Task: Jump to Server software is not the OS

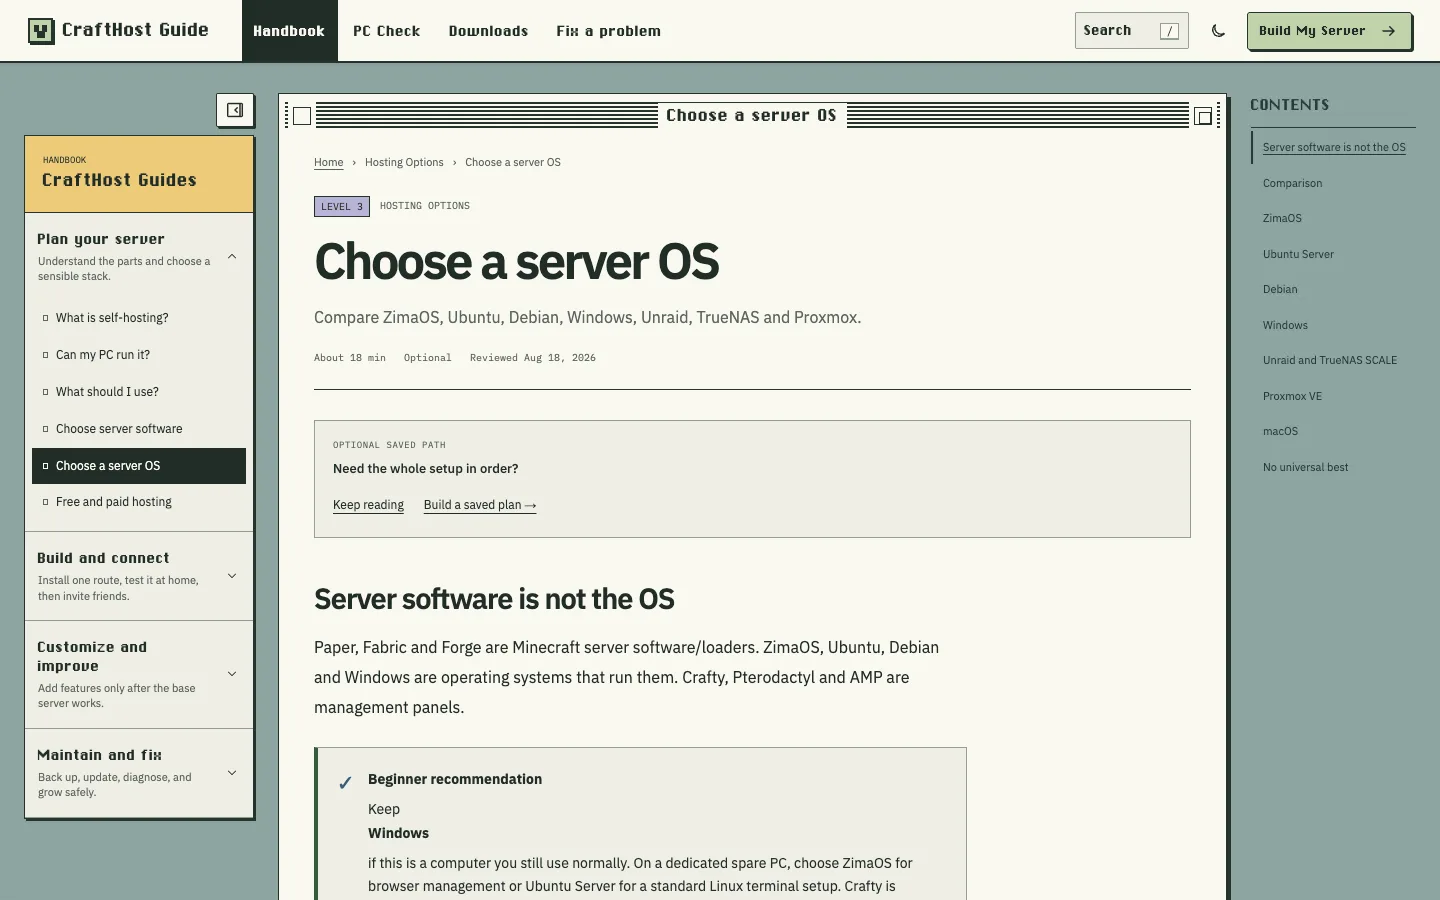Action: click(1334, 148)
